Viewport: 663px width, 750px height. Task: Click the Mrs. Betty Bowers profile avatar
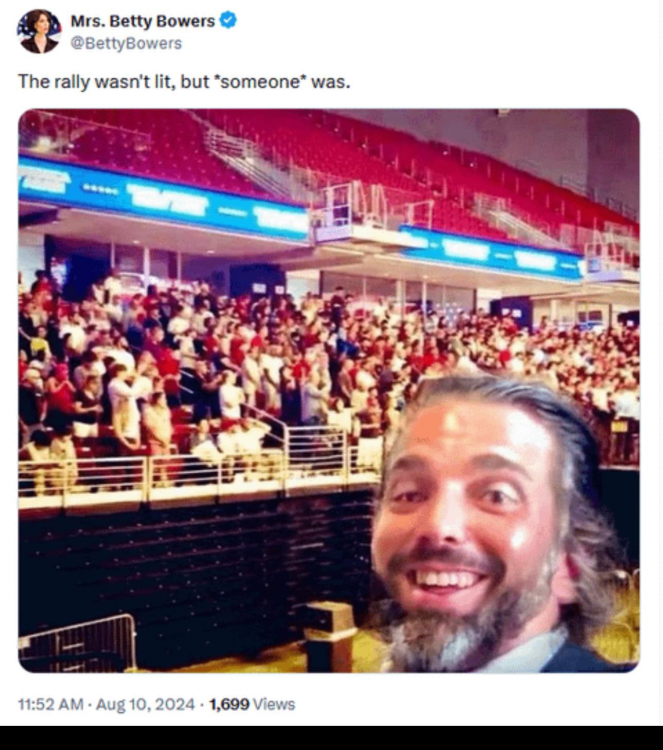[39, 31]
